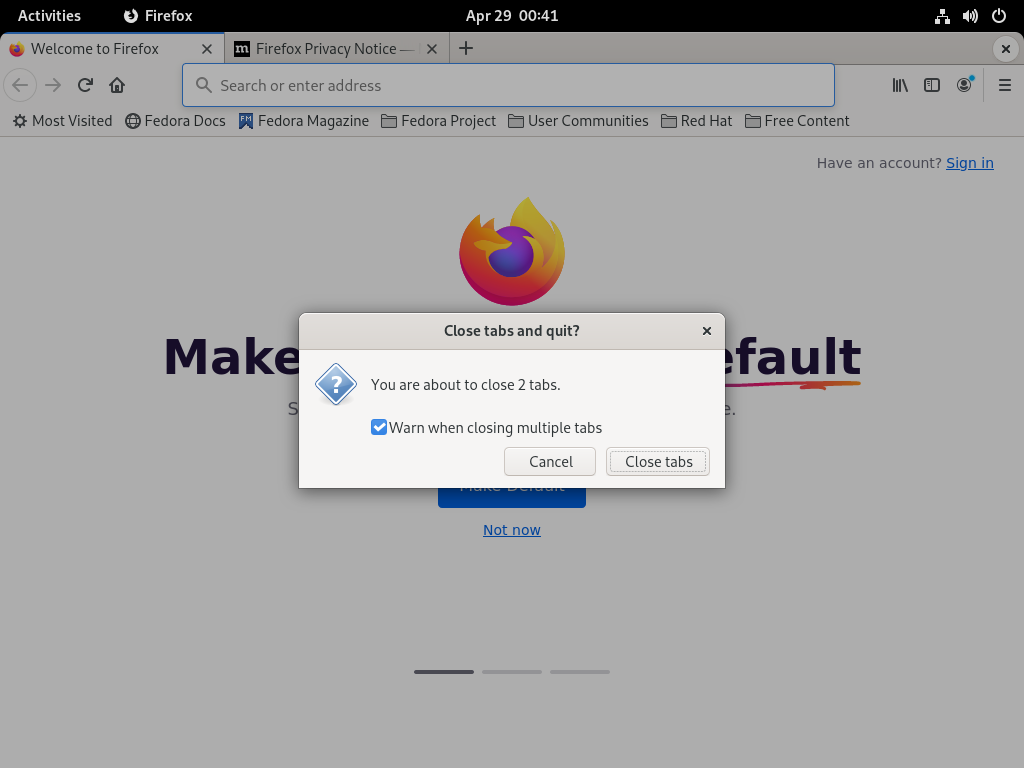Viewport: 1024px width, 768px height.
Task: Uncheck Warn when closing multiple tabs
Action: pos(379,427)
